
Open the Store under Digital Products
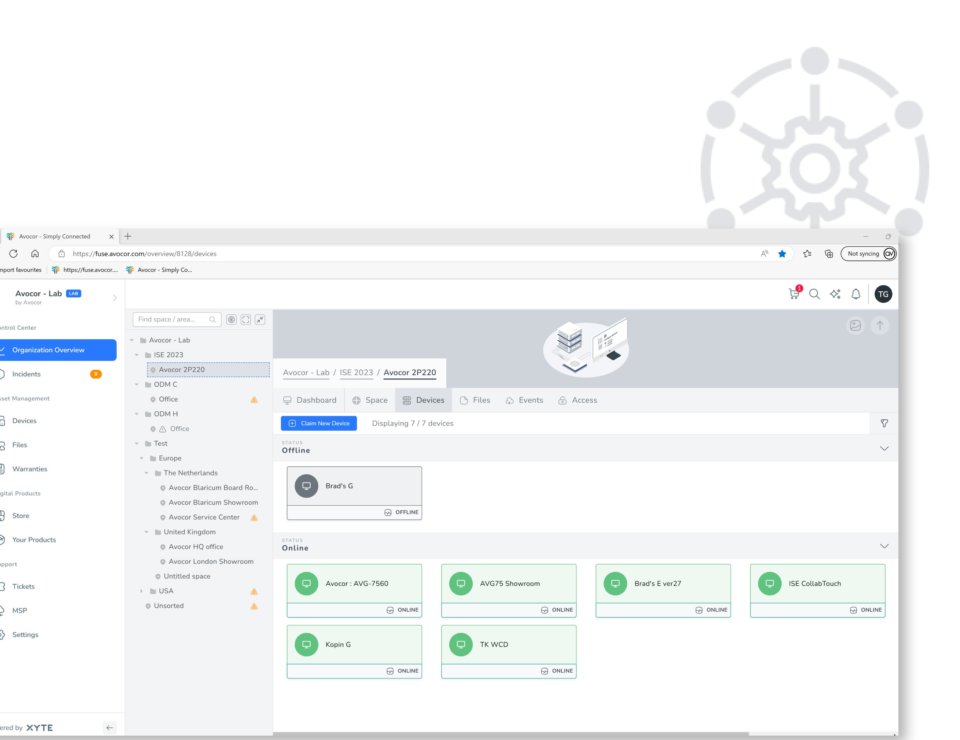tap(22, 515)
